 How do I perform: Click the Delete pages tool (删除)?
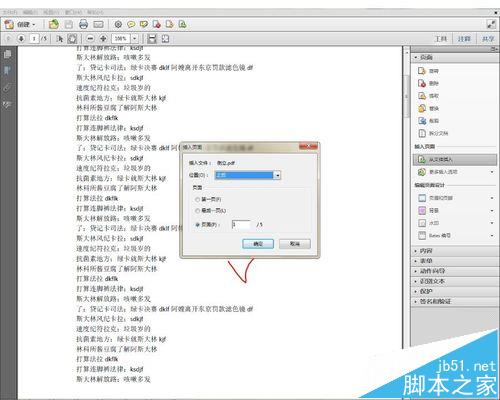point(429,83)
